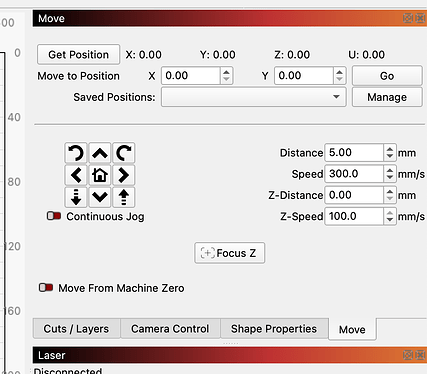
Task: Select the Shape Properties tab
Action: [274, 329]
